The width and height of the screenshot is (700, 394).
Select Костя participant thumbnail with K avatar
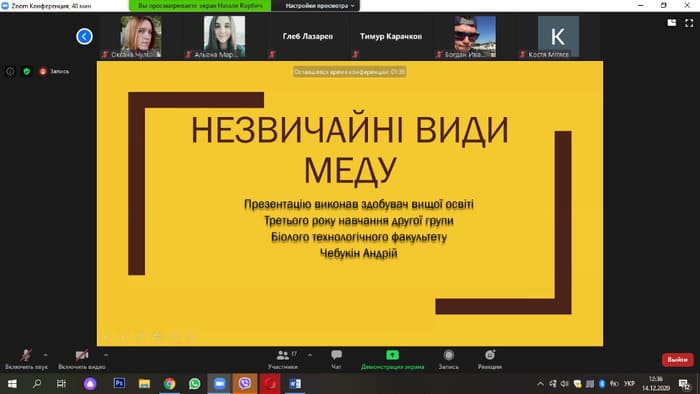click(x=558, y=37)
